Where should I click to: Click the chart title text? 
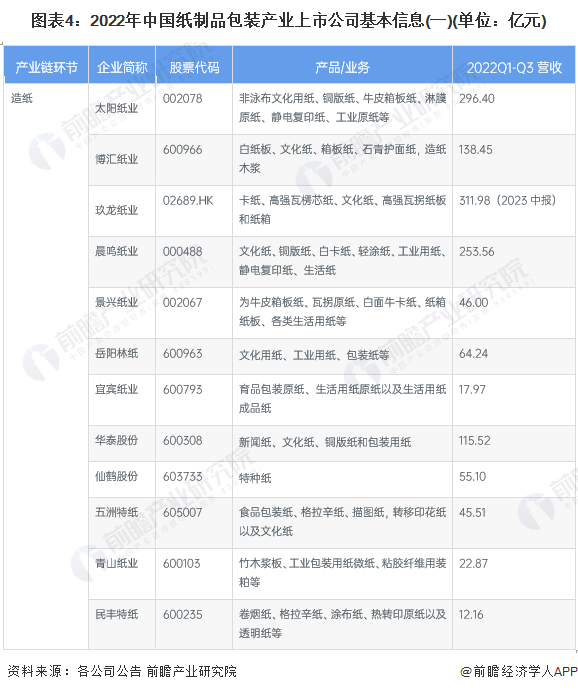click(x=289, y=20)
